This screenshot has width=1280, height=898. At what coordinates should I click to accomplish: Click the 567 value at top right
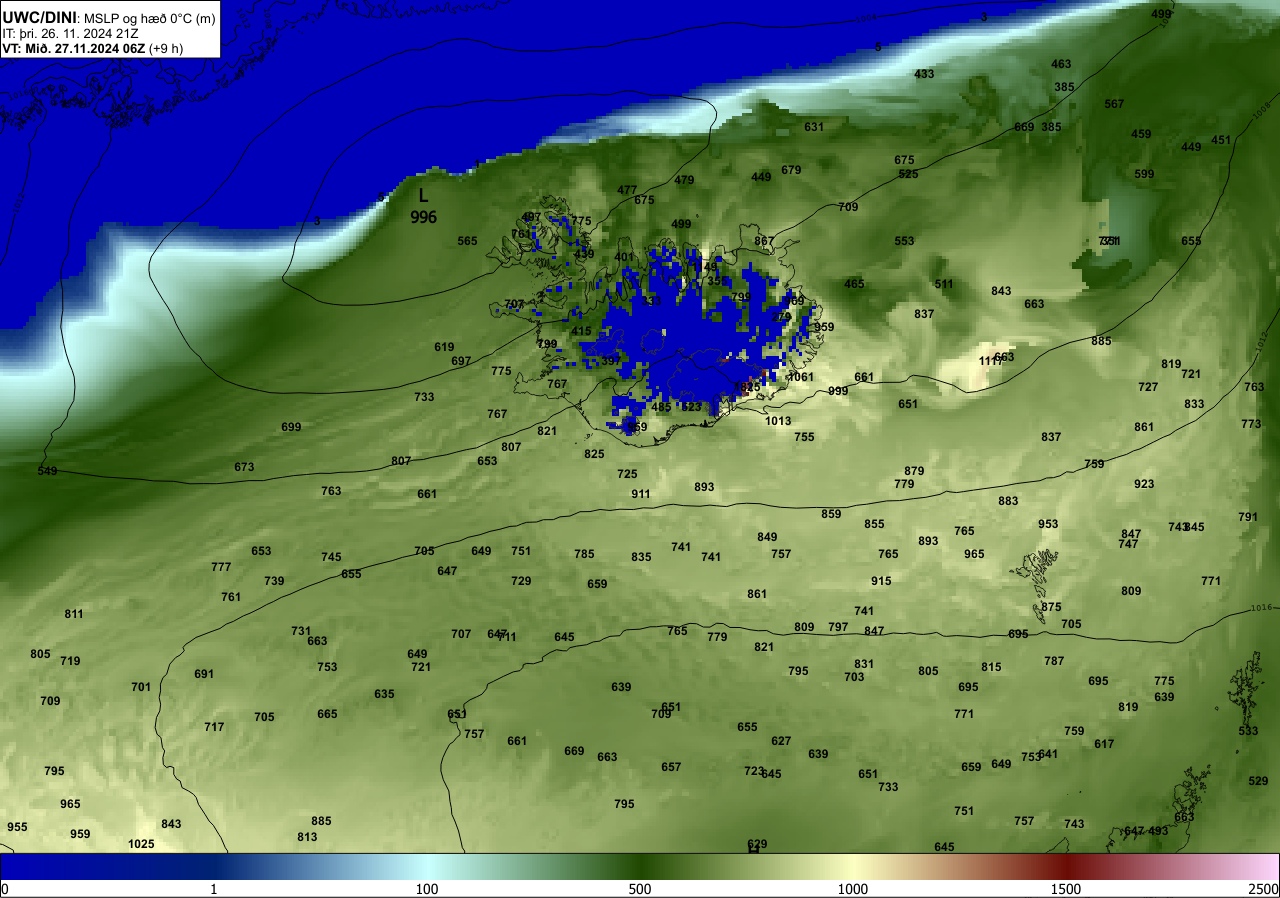pos(1114,105)
